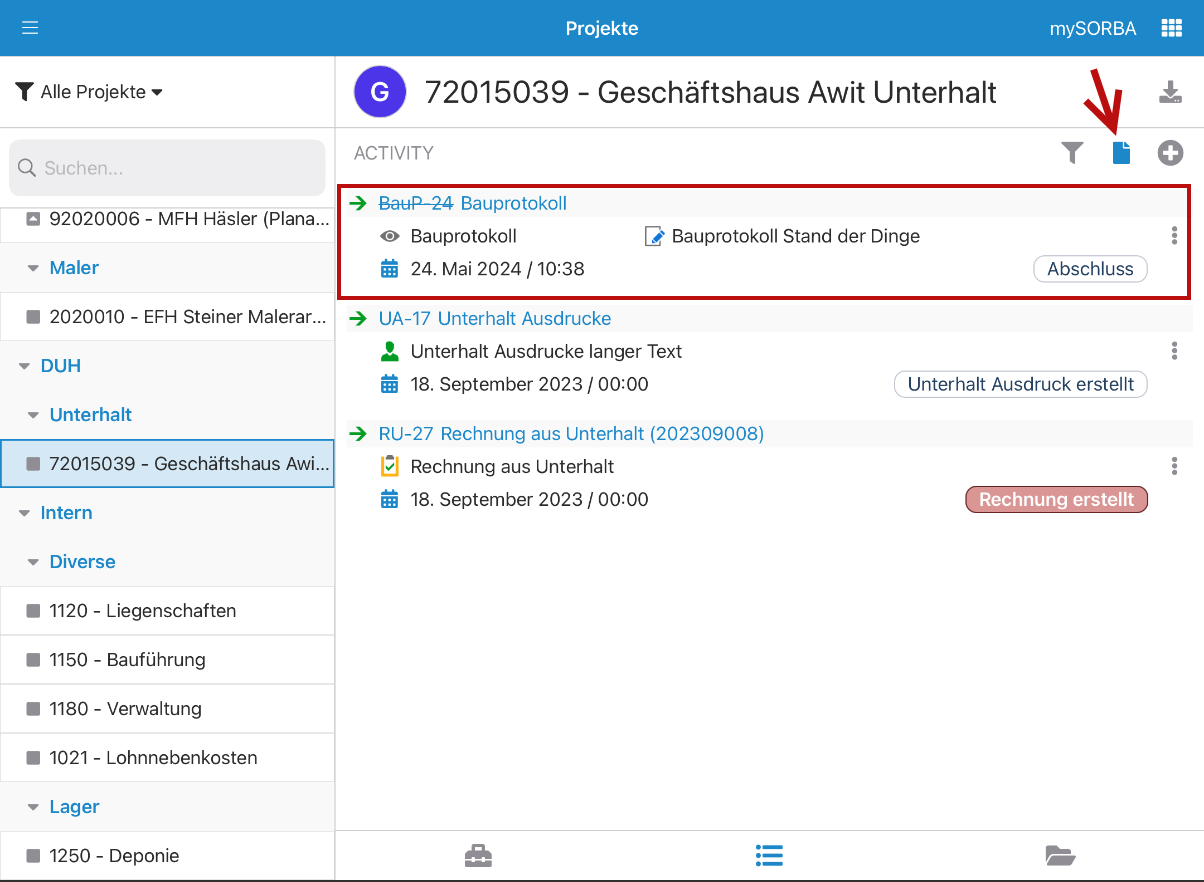Select project 1120 - Liegenschaften

click(x=167, y=611)
